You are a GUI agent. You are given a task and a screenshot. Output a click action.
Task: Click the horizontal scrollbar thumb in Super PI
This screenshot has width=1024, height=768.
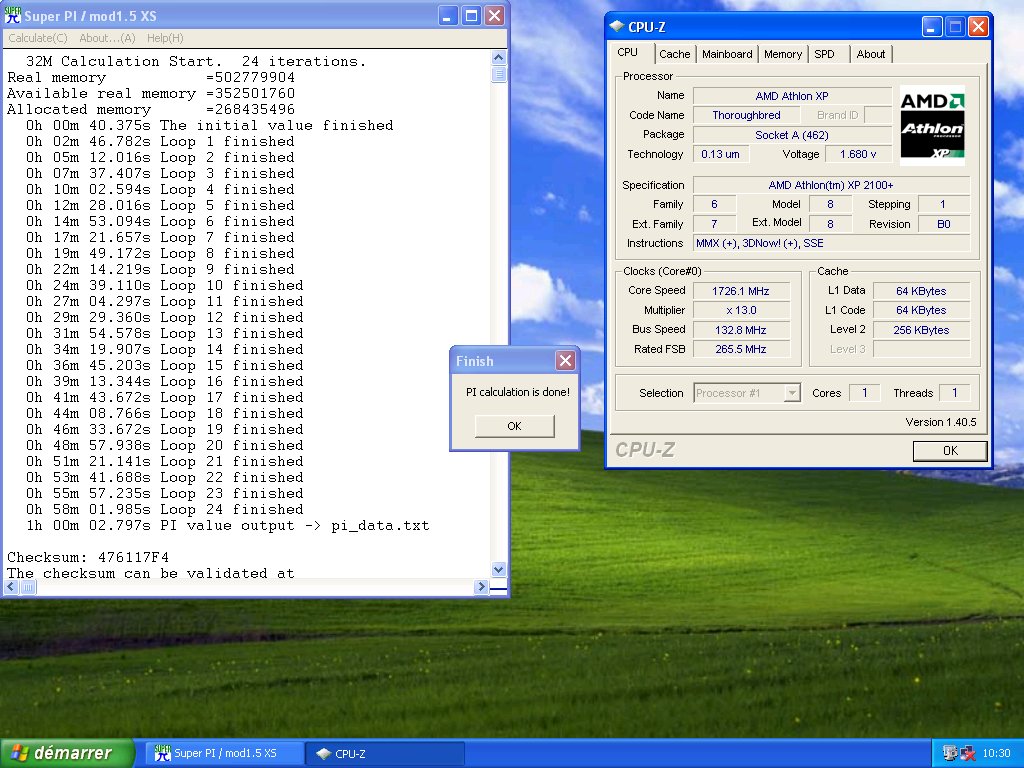point(27,586)
